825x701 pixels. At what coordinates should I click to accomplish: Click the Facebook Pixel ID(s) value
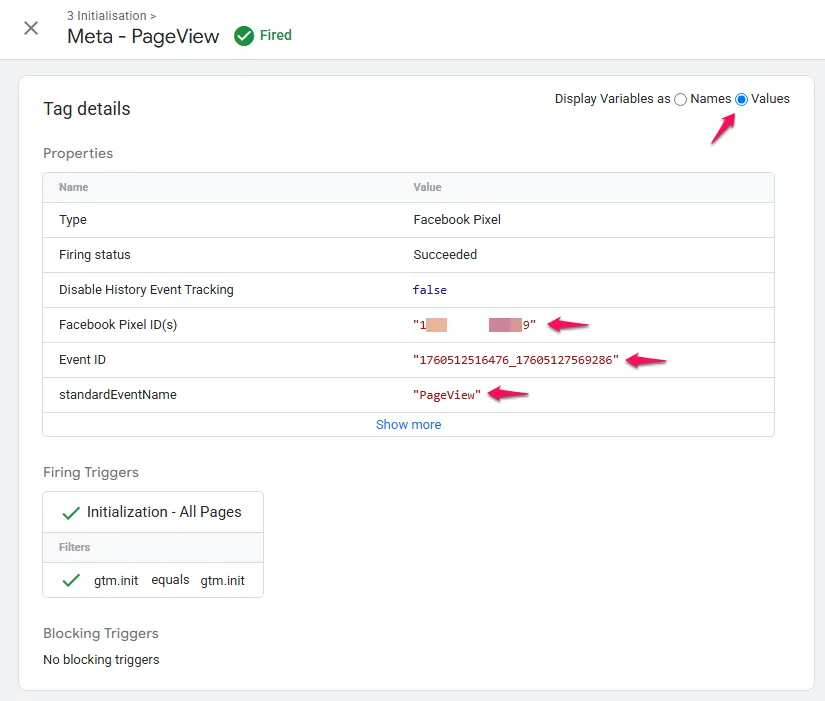pos(474,325)
